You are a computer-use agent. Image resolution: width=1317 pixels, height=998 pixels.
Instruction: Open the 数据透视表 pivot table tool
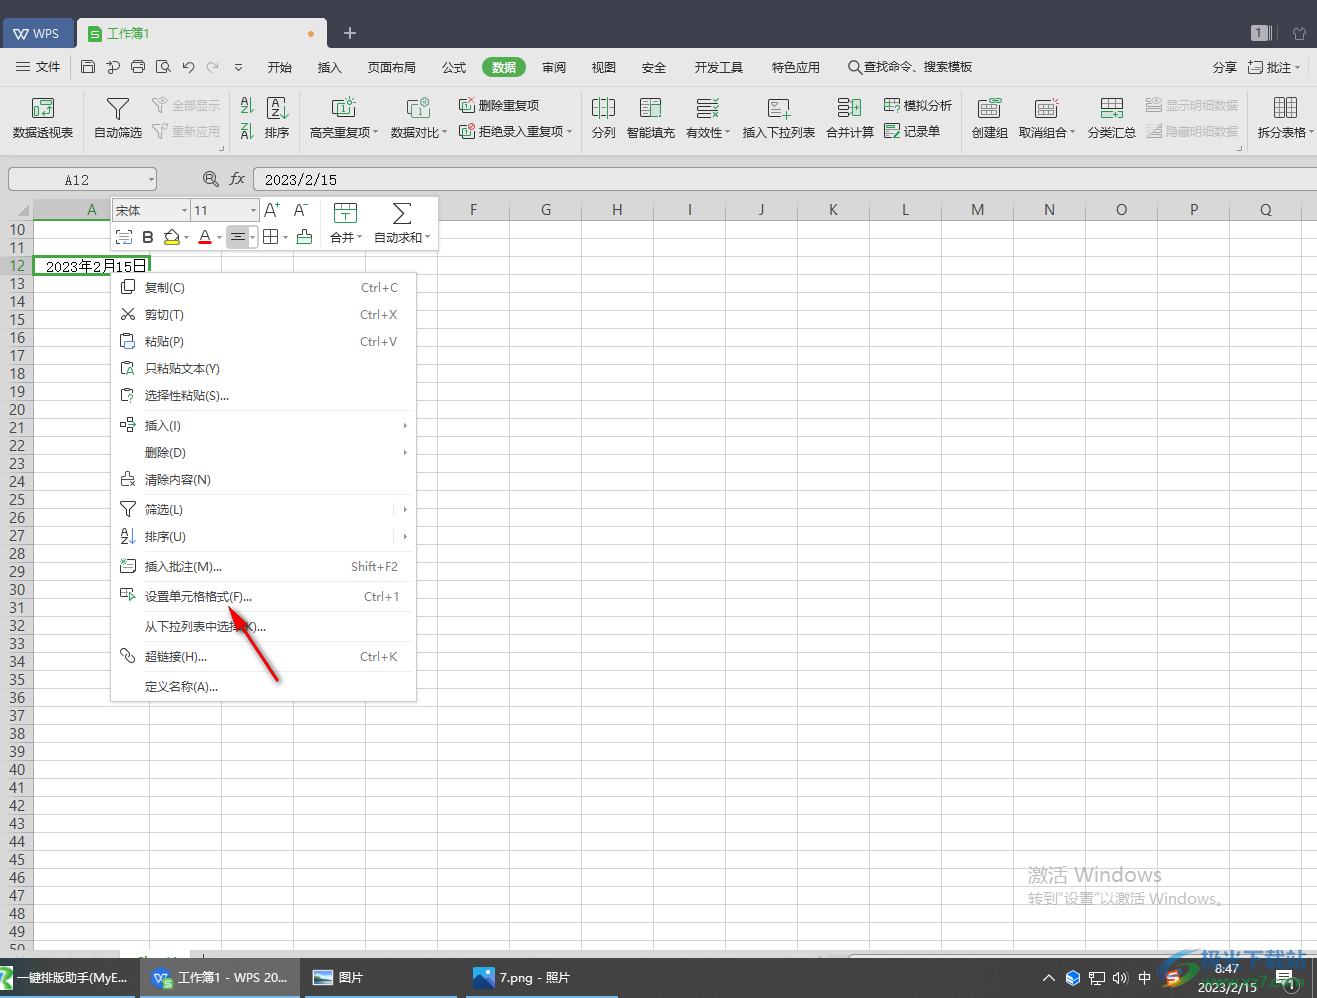(43, 118)
